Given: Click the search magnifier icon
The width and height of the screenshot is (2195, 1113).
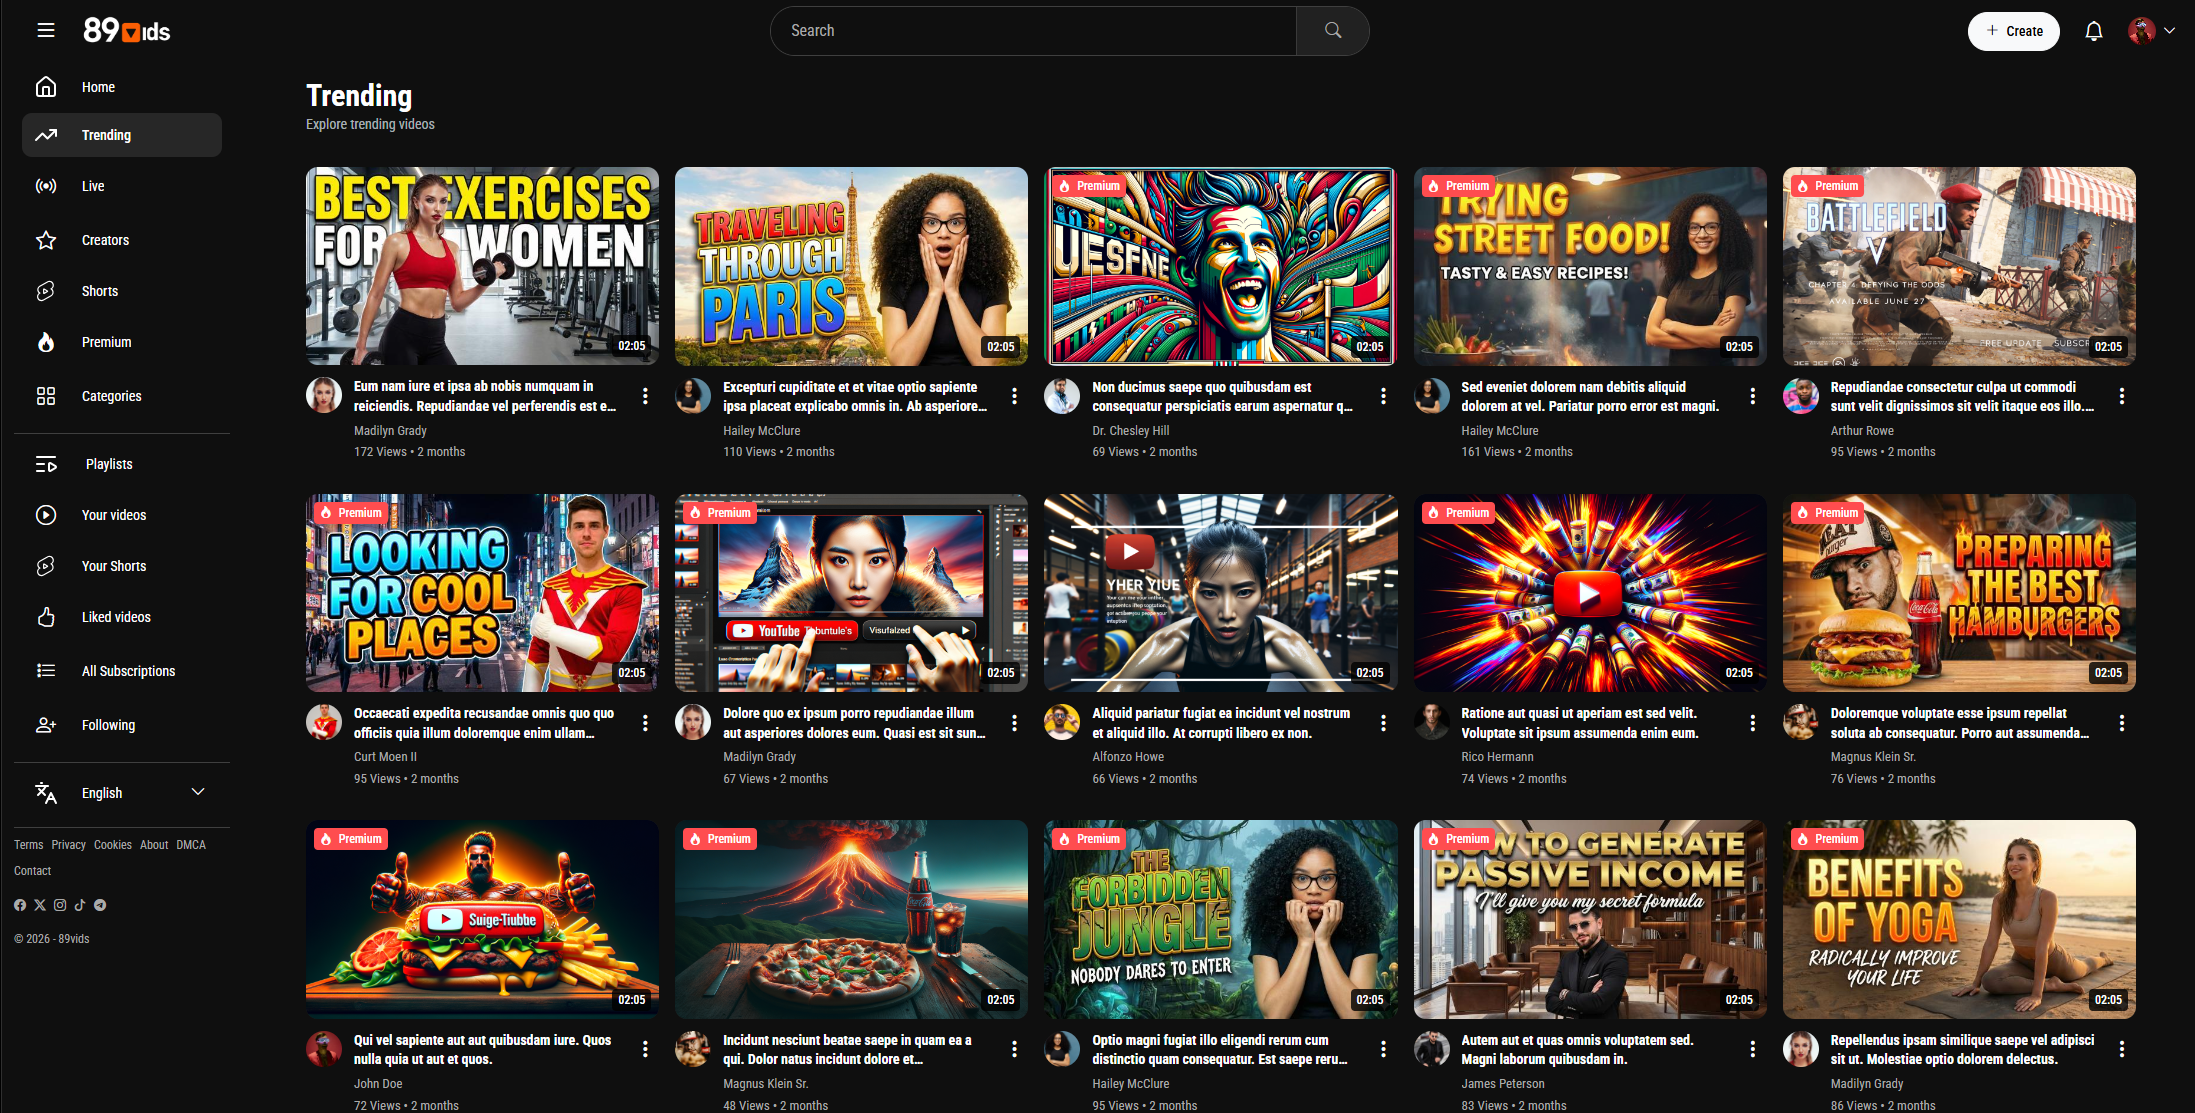Looking at the screenshot, I should (1332, 31).
